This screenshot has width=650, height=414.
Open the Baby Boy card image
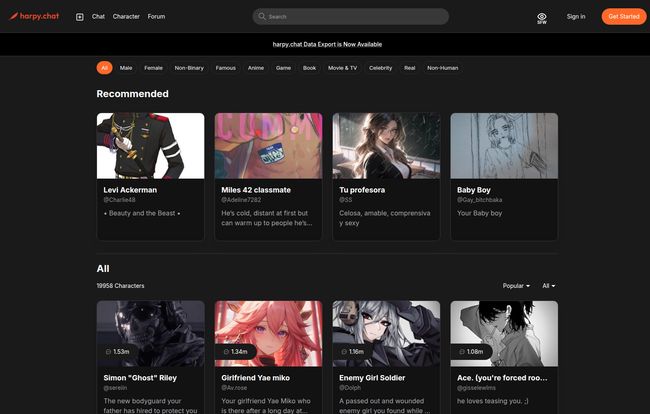[504, 146]
